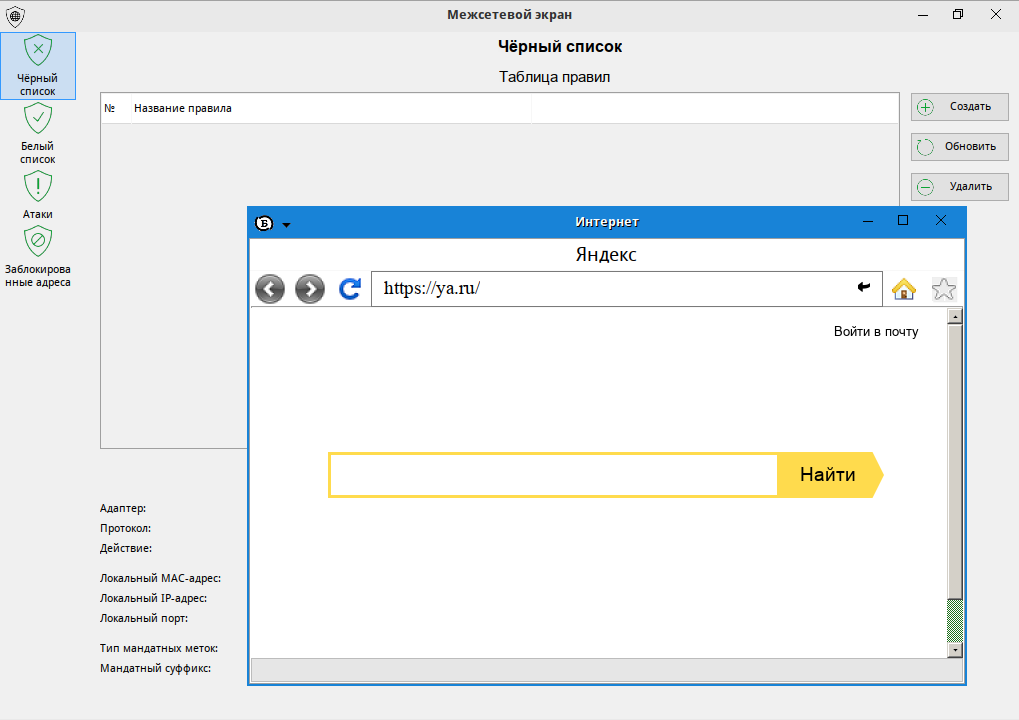Open the browser menu dropdown arrow

(x=286, y=225)
